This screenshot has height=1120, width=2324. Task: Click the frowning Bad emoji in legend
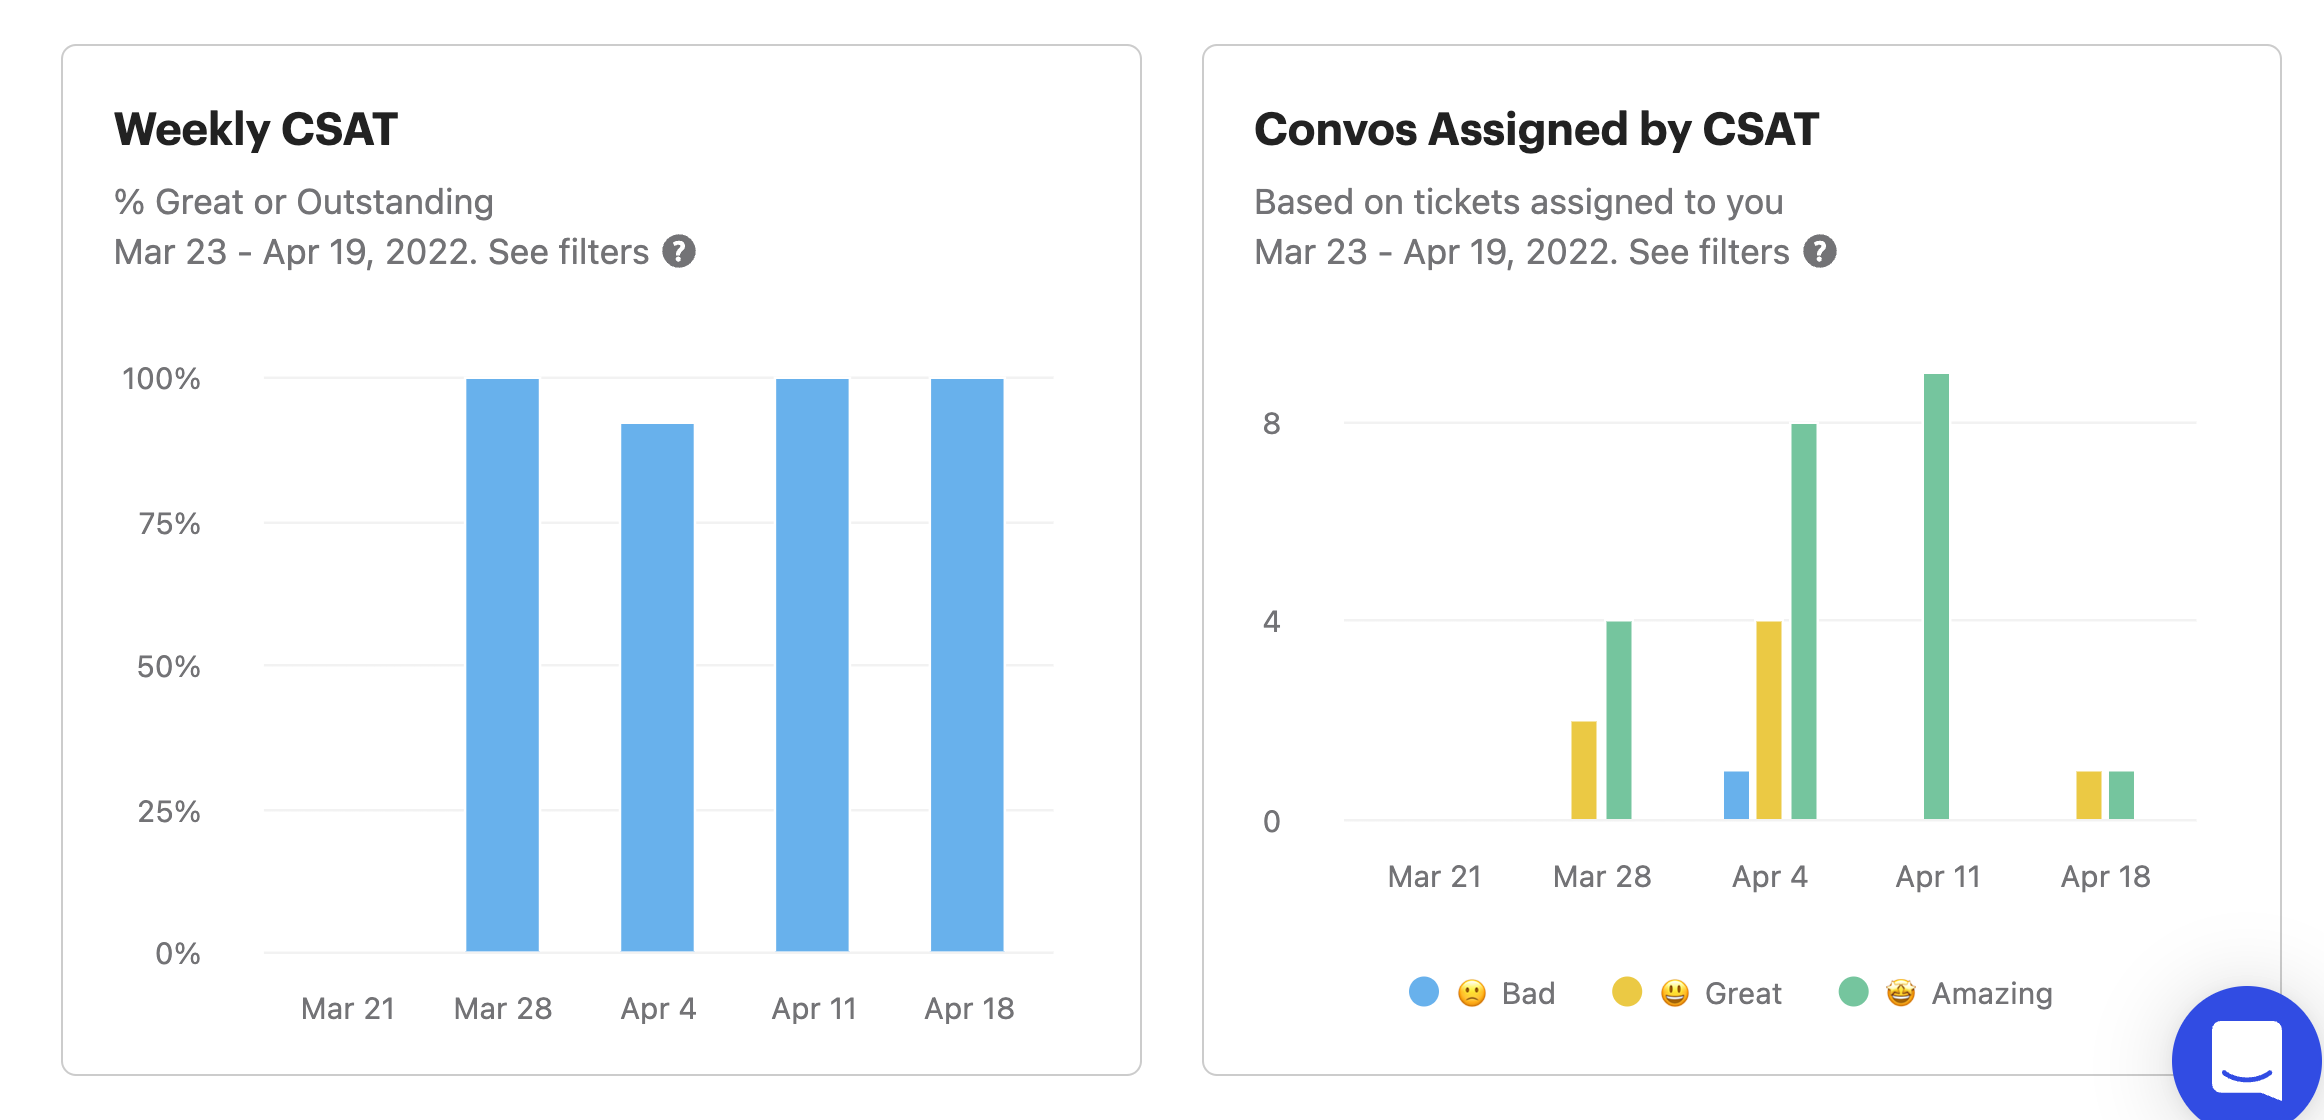[1471, 993]
